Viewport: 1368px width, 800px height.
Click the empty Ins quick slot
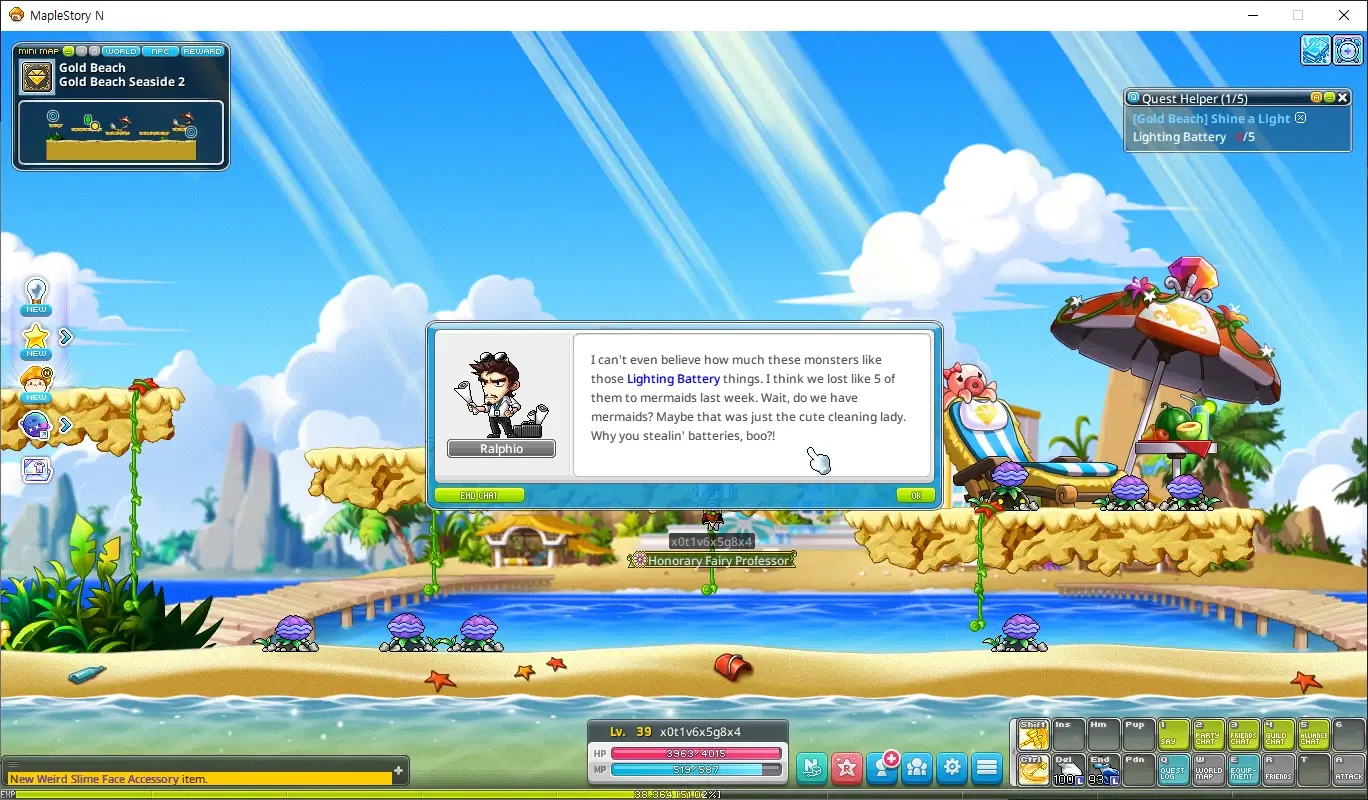(1068, 735)
